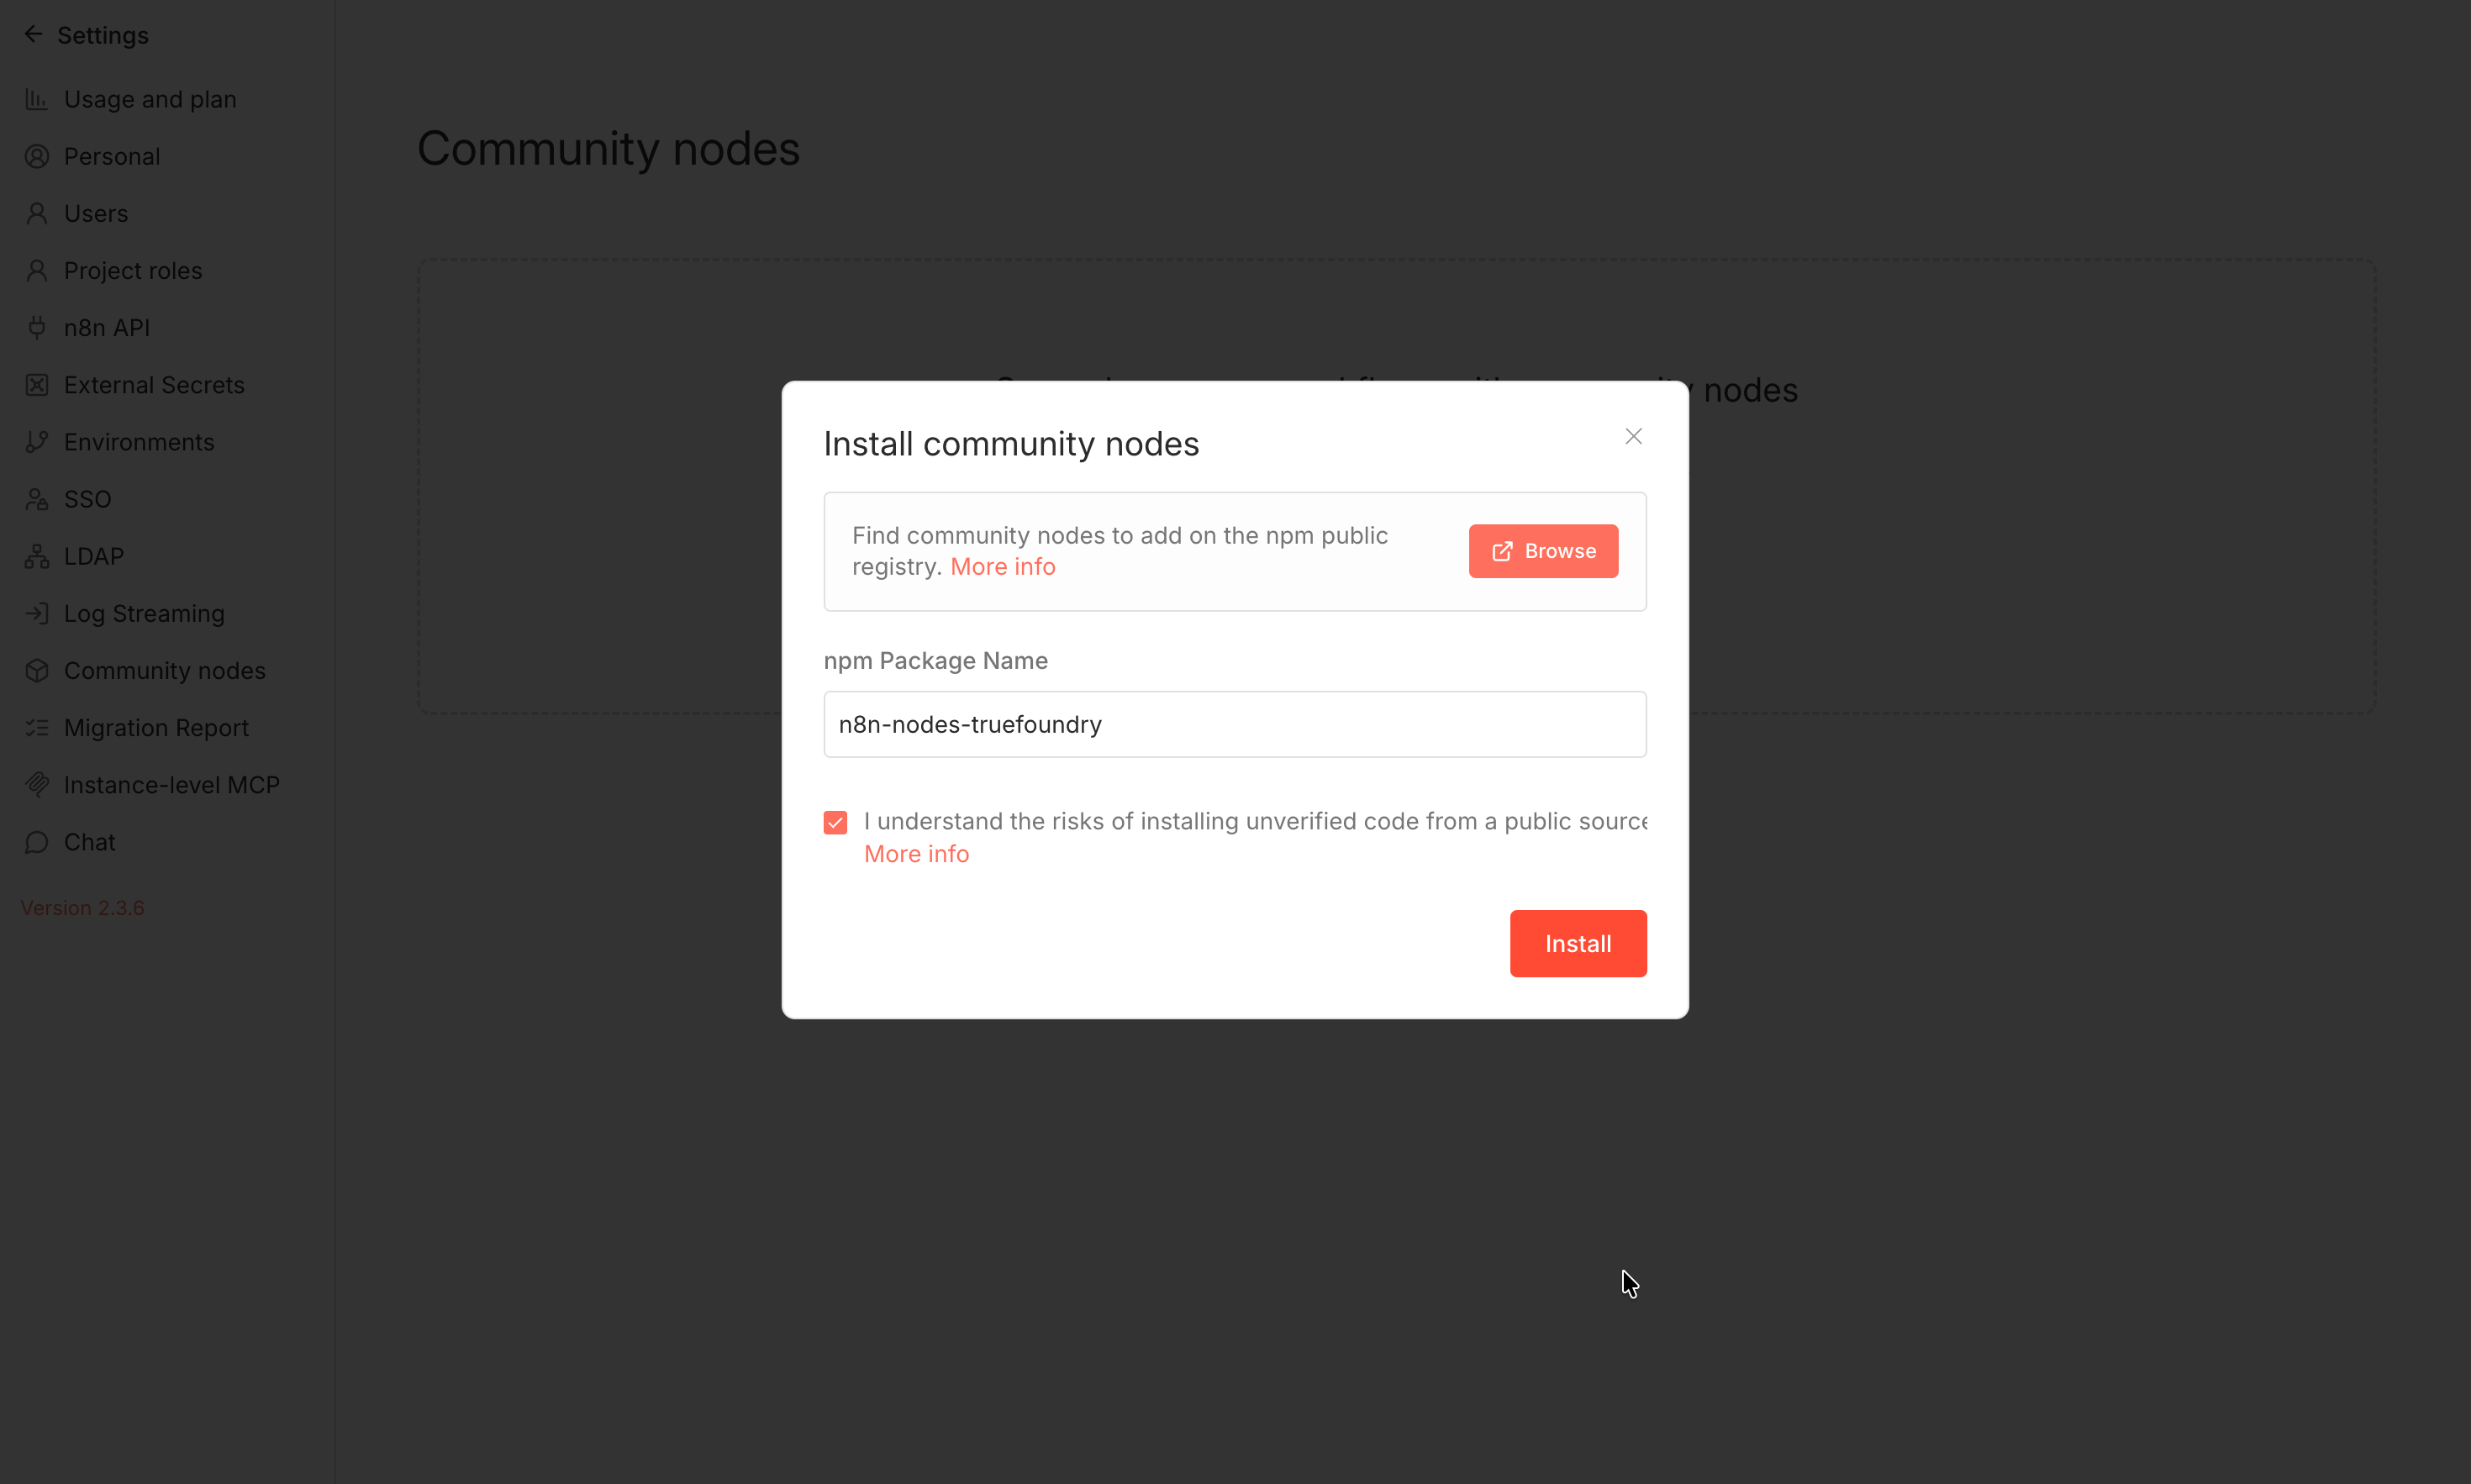Dismiss the Install community nodes dialog
Viewport: 2471px width, 1484px height.
click(x=1632, y=435)
